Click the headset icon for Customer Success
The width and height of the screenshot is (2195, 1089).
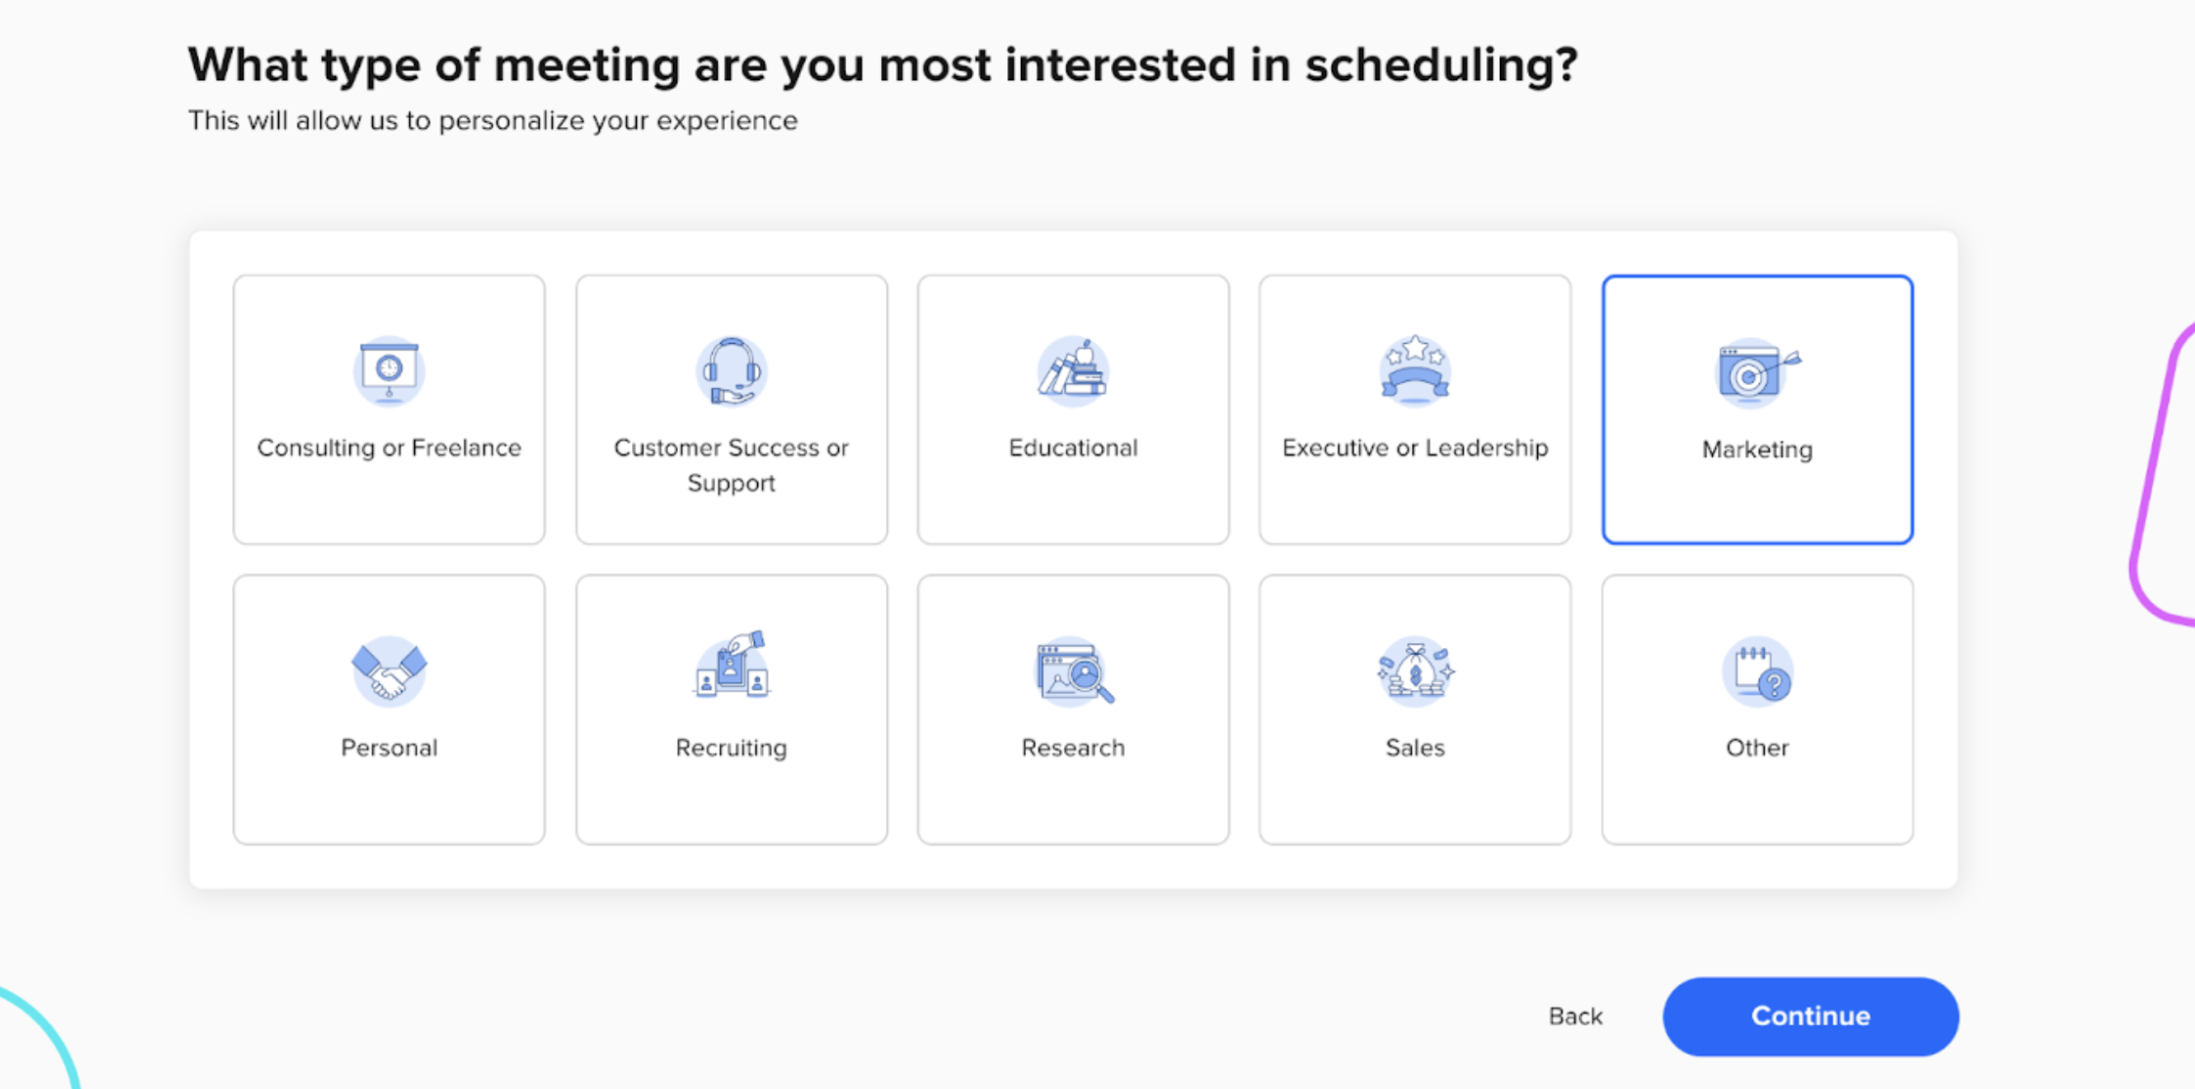731,371
